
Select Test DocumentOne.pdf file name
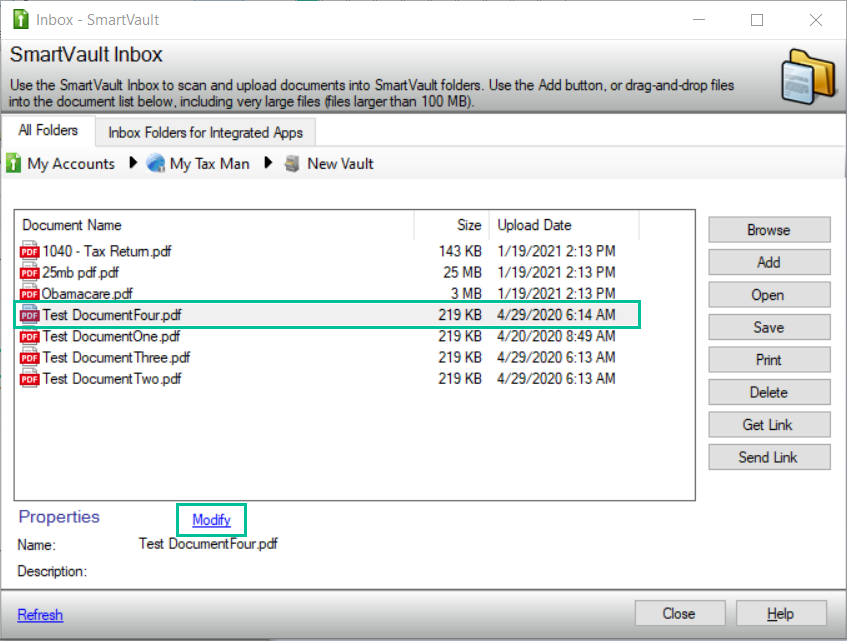pos(111,336)
